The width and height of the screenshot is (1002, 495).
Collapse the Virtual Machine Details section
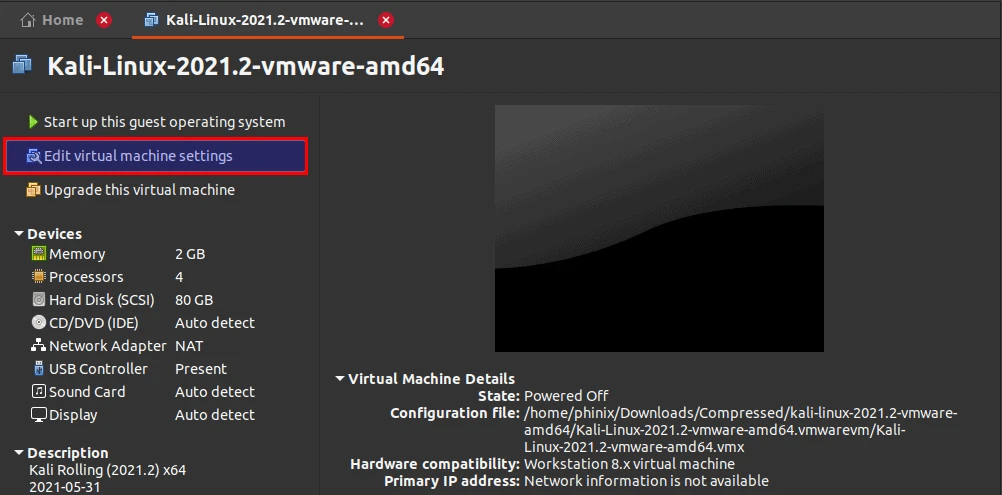tap(340, 379)
